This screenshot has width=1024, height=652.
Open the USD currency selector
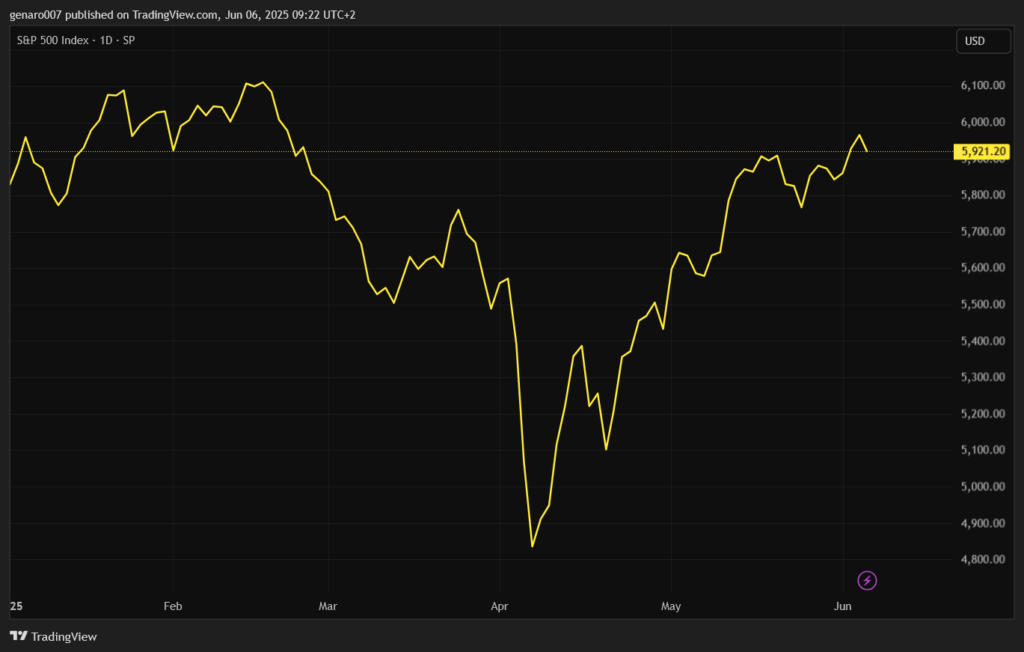pyautogui.click(x=976, y=41)
